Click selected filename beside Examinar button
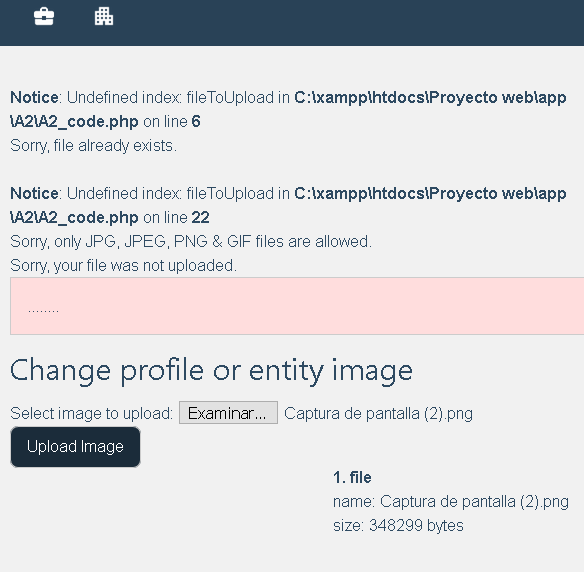584x572 pixels. click(378, 413)
